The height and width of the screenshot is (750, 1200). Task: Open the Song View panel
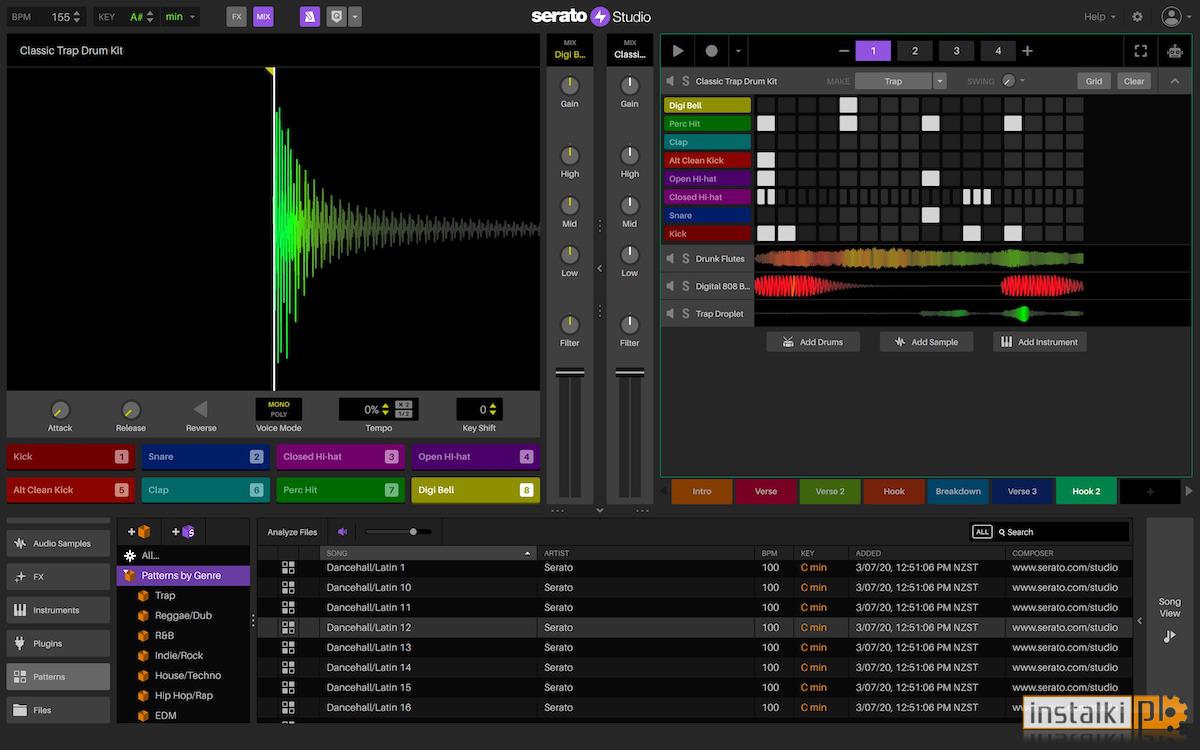coord(1170,620)
